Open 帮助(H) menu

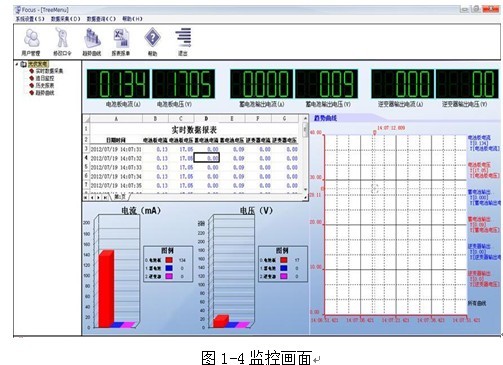(x=132, y=19)
